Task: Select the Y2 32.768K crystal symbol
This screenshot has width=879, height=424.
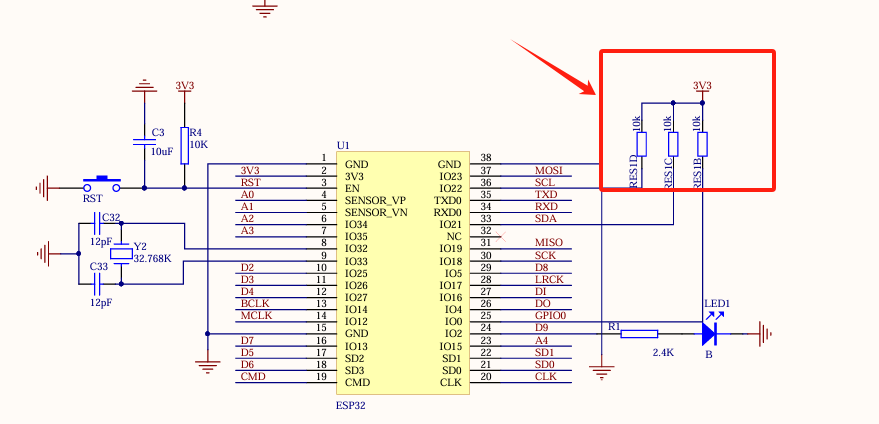Action: tap(122, 252)
